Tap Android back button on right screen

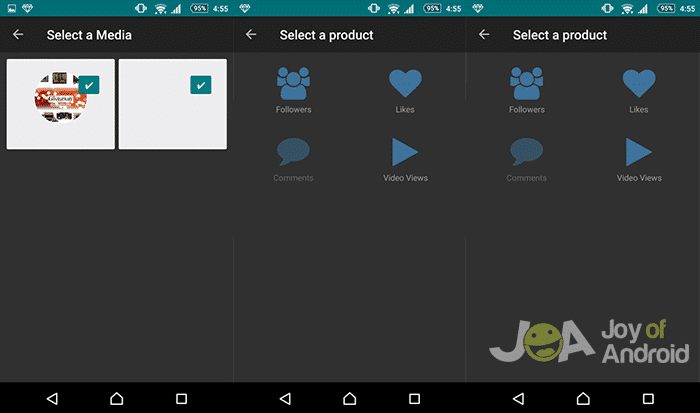coord(518,398)
